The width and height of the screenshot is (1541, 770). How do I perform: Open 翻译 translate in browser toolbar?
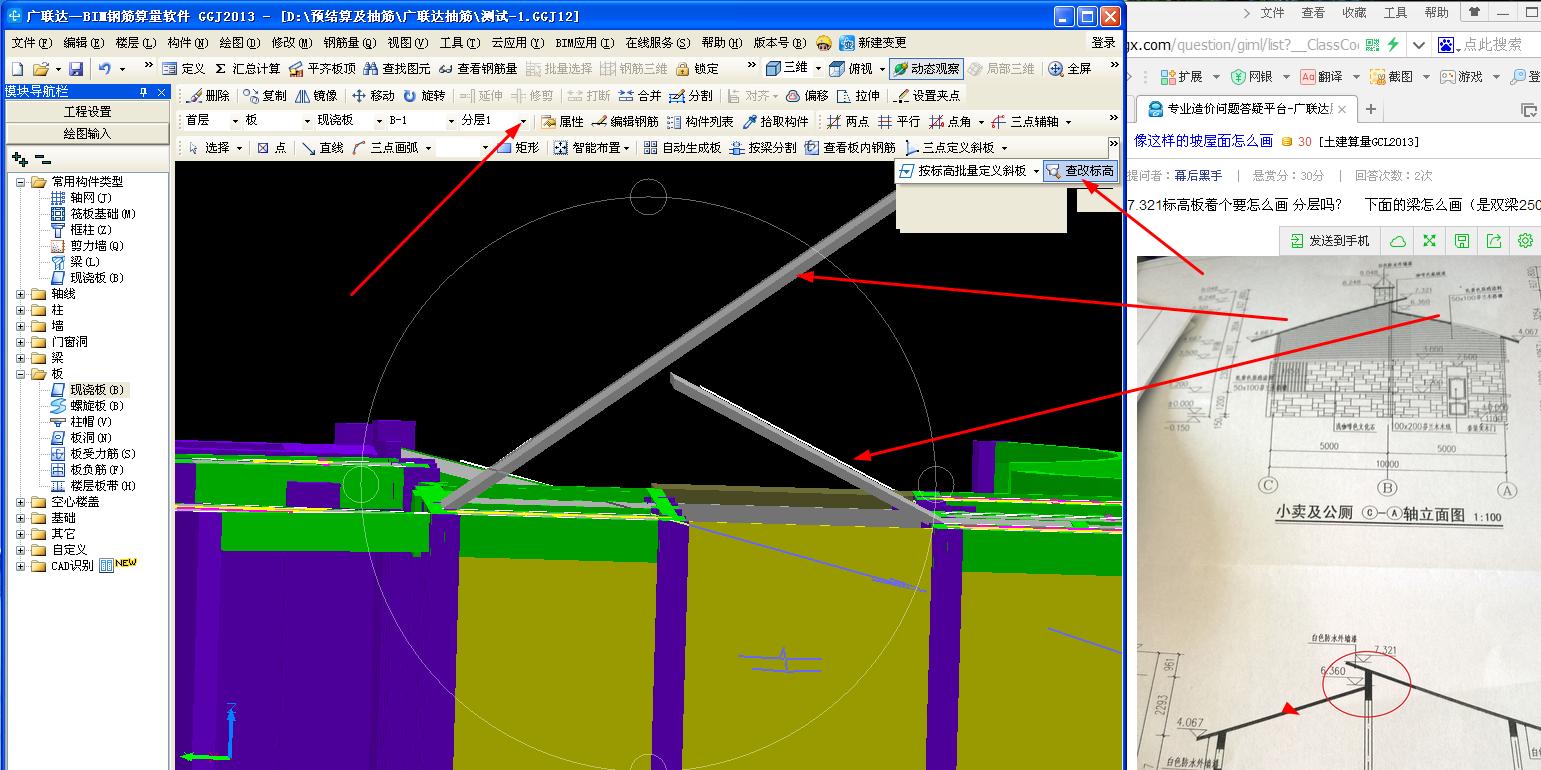click(x=1321, y=77)
